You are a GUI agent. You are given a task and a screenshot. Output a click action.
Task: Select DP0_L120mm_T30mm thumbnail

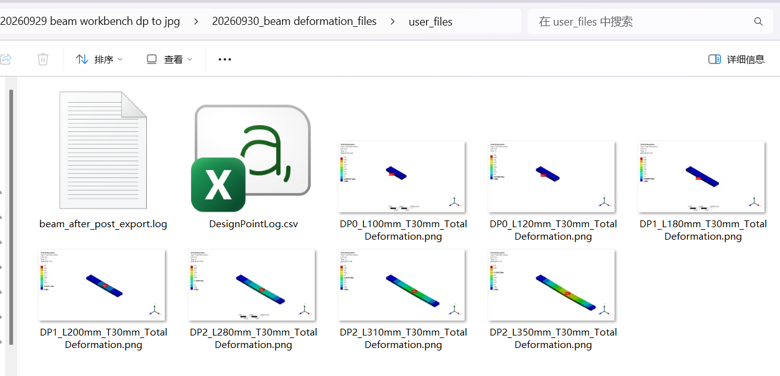(x=552, y=177)
